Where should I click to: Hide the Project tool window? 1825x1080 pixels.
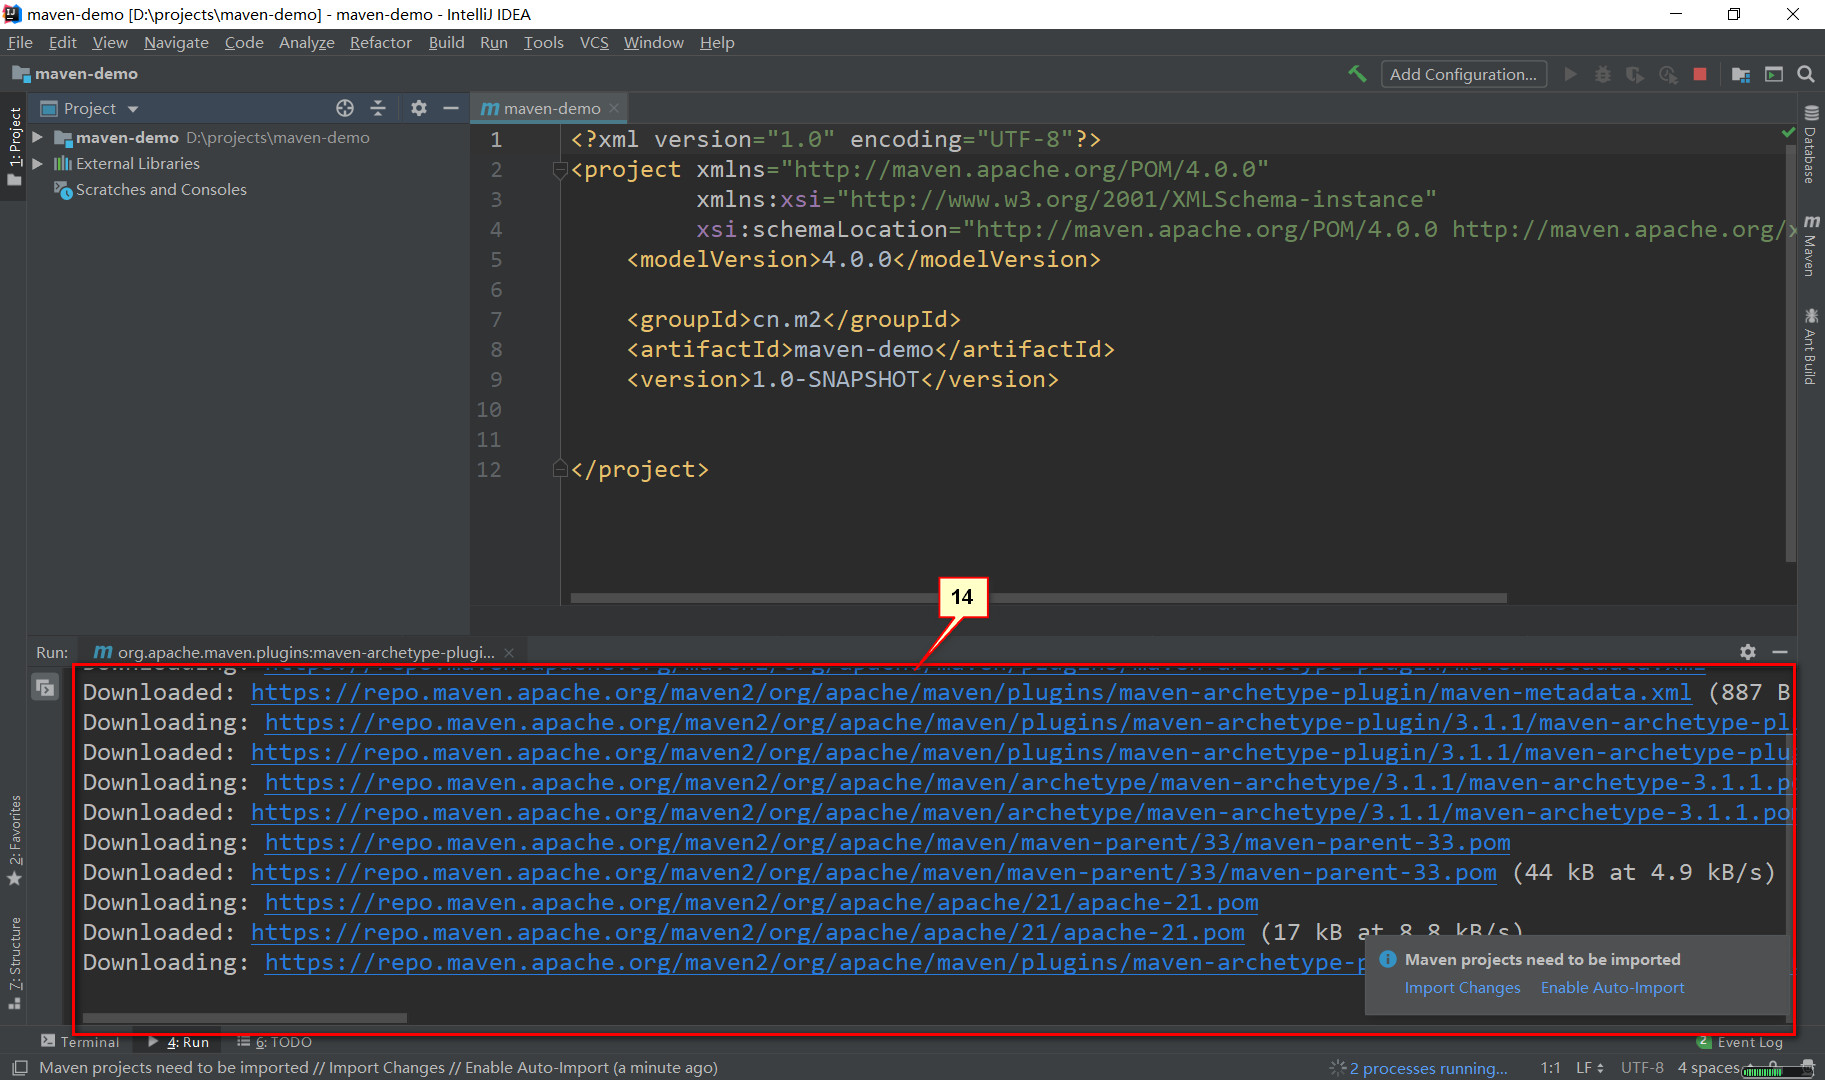coord(451,108)
